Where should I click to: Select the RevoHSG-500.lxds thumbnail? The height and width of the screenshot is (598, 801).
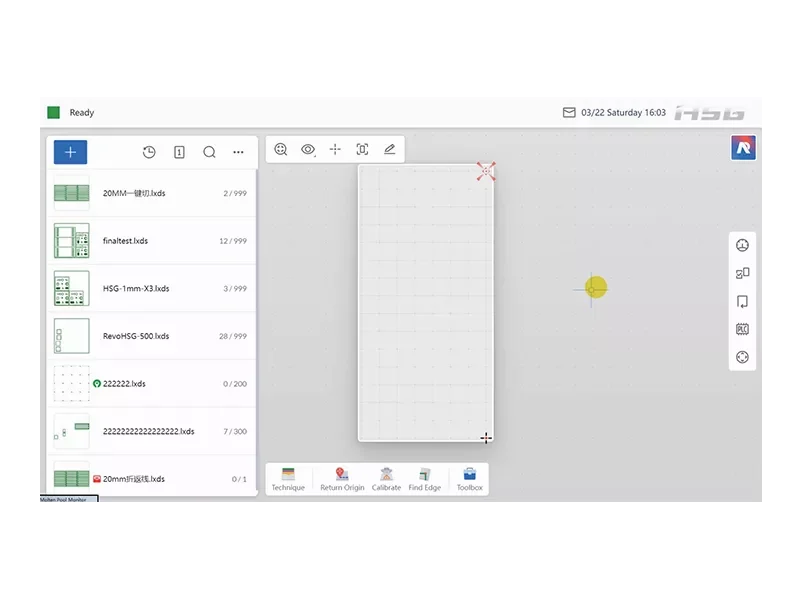click(72, 336)
